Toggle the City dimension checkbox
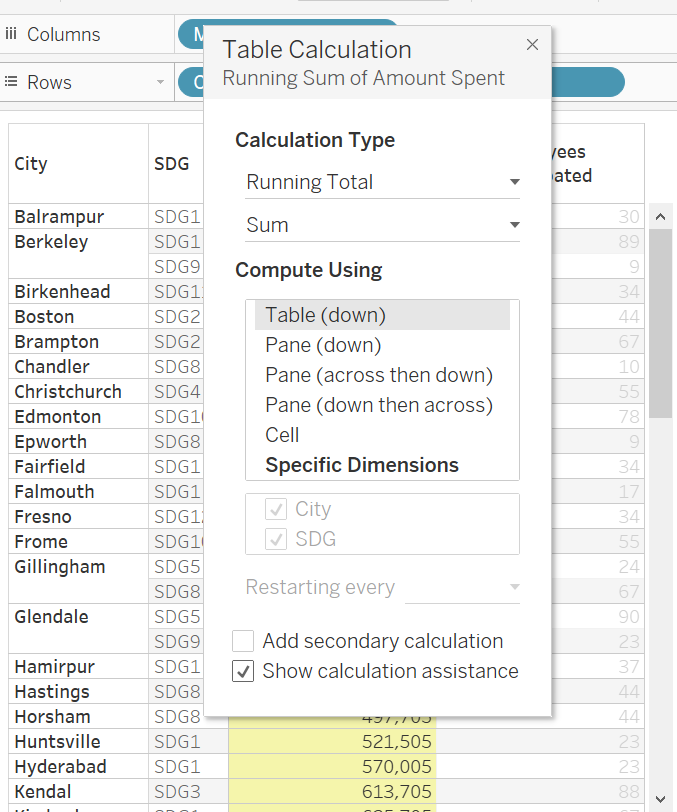This screenshot has height=812, width=677. pos(275,509)
